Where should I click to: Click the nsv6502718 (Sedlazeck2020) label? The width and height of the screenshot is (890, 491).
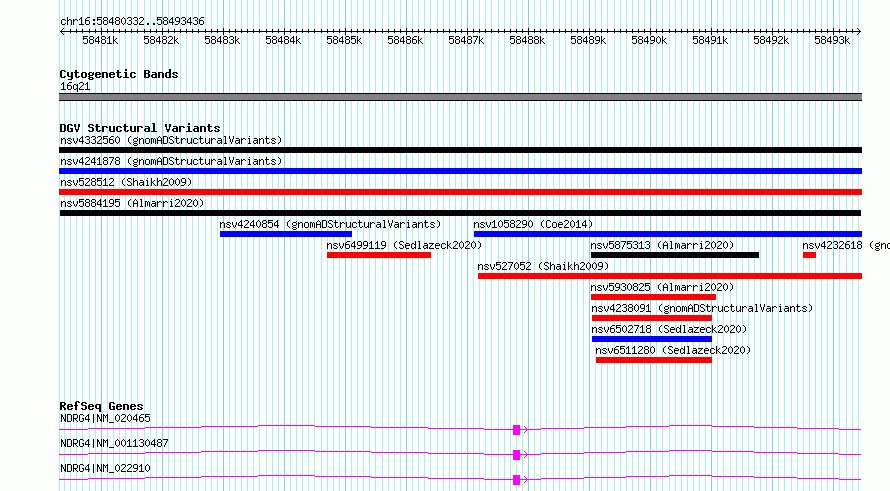[x=669, y=329]
